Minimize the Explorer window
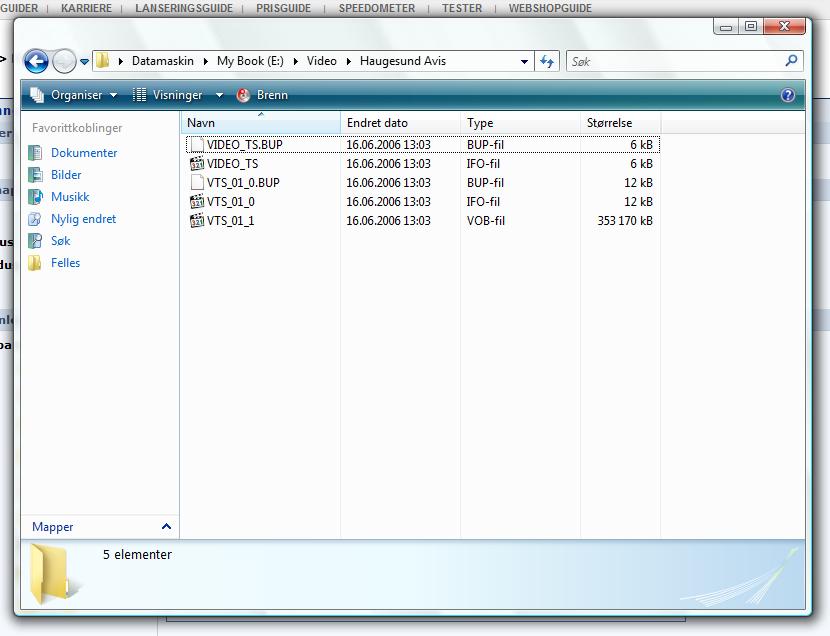 [726, 26]
